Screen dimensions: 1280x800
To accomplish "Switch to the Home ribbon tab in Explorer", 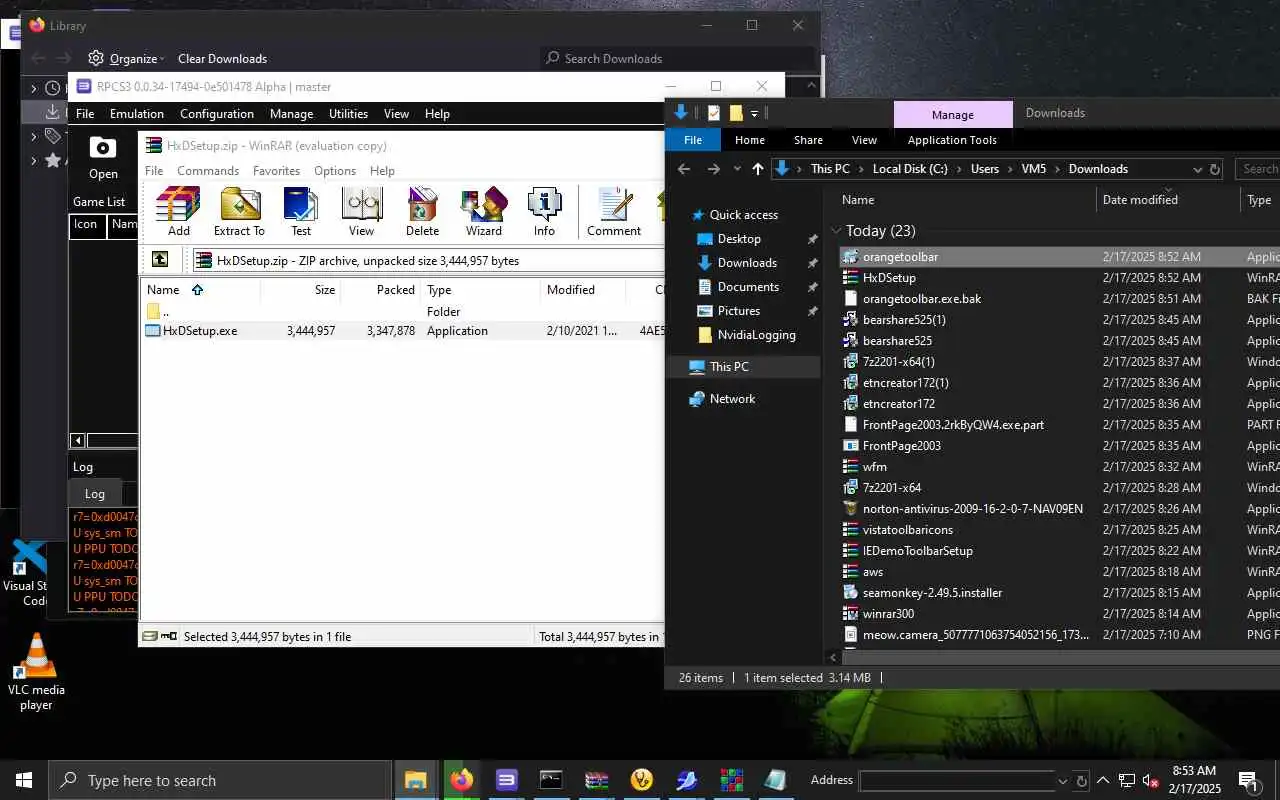I will [x=749, y=140].
